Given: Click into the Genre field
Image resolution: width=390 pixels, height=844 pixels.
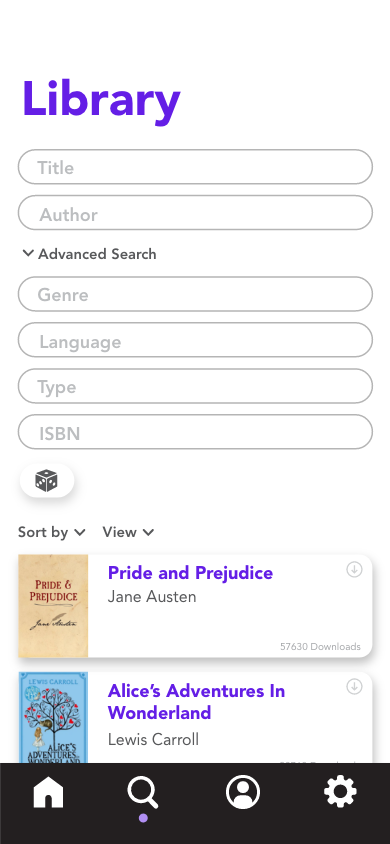Looking at the screenshot, I should click(x=195, y=294).
